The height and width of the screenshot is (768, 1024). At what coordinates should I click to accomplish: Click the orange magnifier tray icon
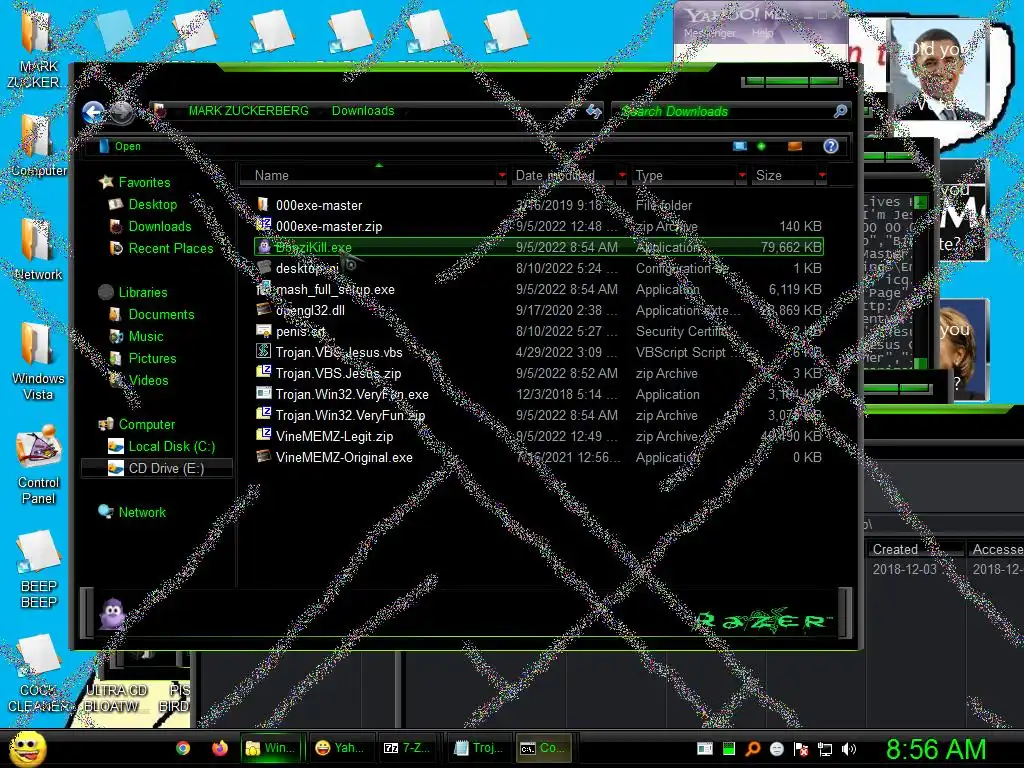pos(752,749)
